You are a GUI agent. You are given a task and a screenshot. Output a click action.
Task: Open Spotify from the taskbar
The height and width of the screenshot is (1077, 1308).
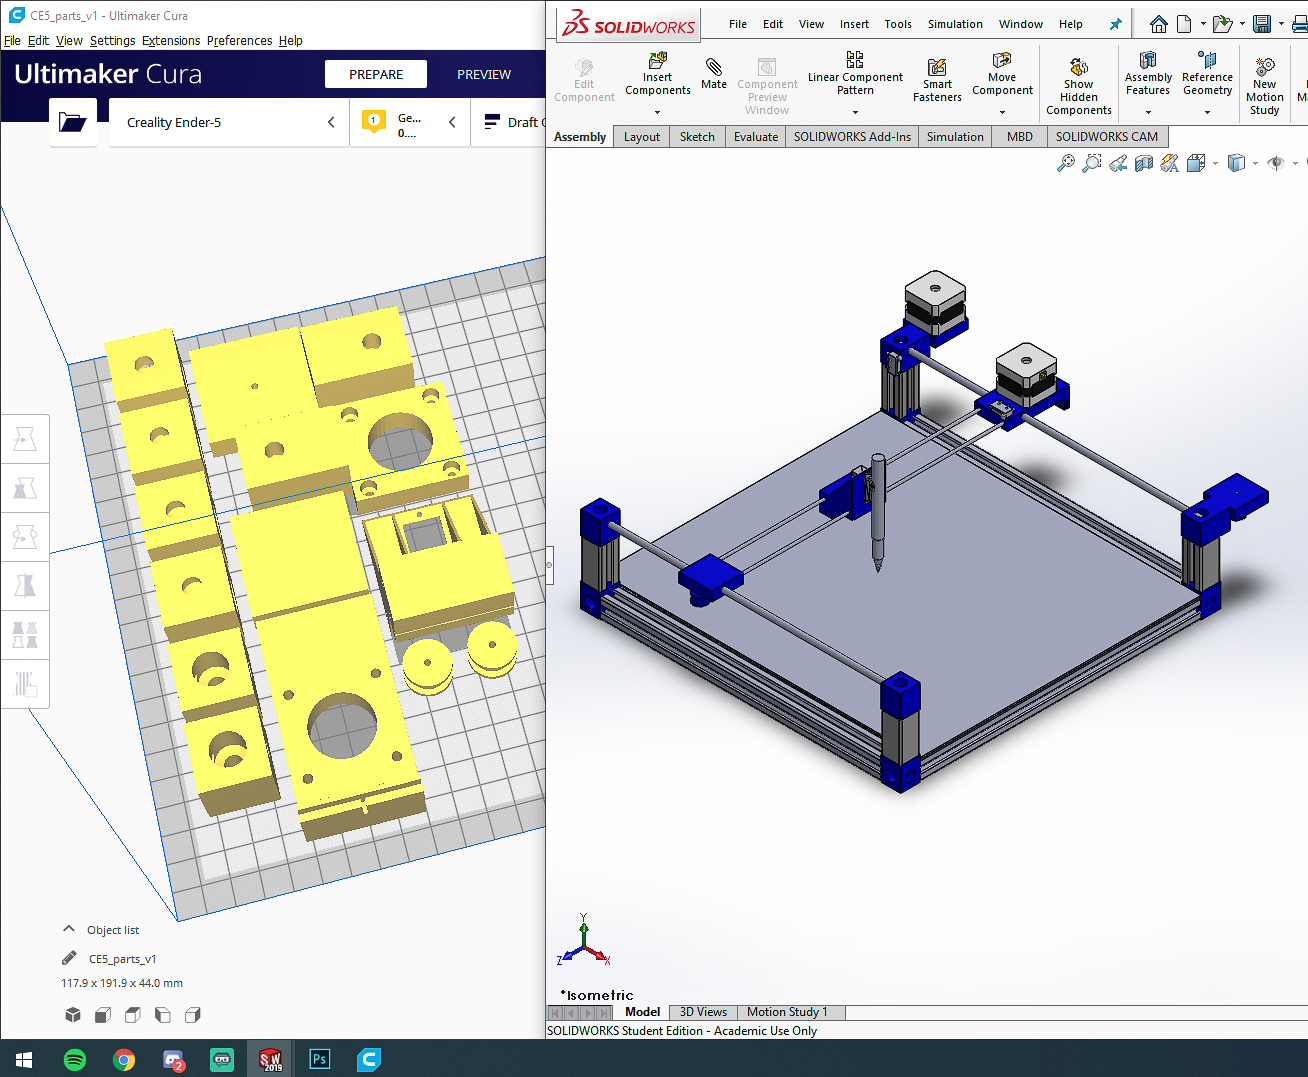pos(75,1060)
